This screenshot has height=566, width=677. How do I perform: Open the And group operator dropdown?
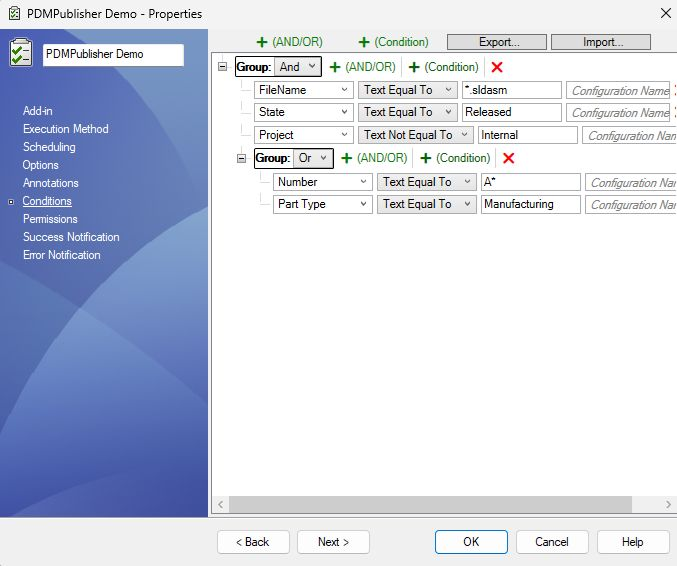(x=298, y=67)
